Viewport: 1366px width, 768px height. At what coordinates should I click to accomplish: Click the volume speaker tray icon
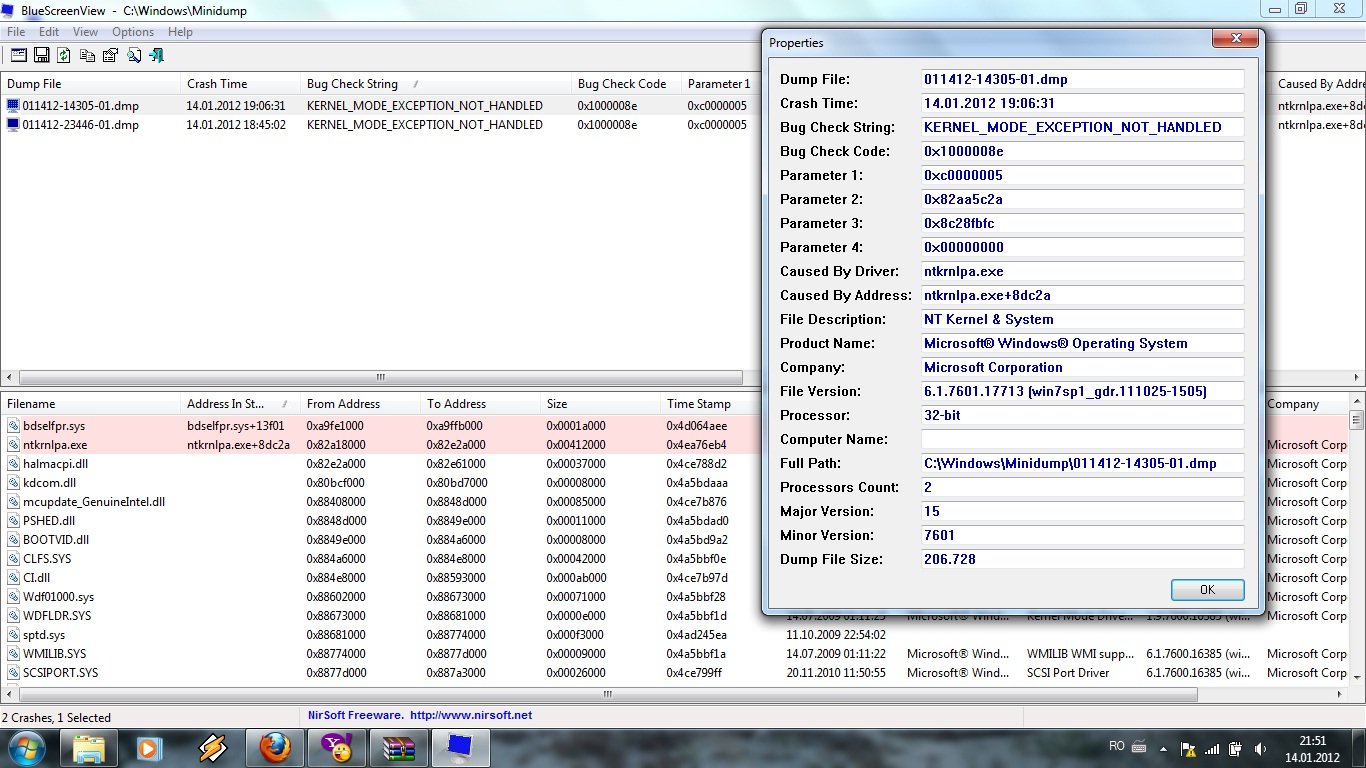pyautogui.click(x=1260, y=748)
